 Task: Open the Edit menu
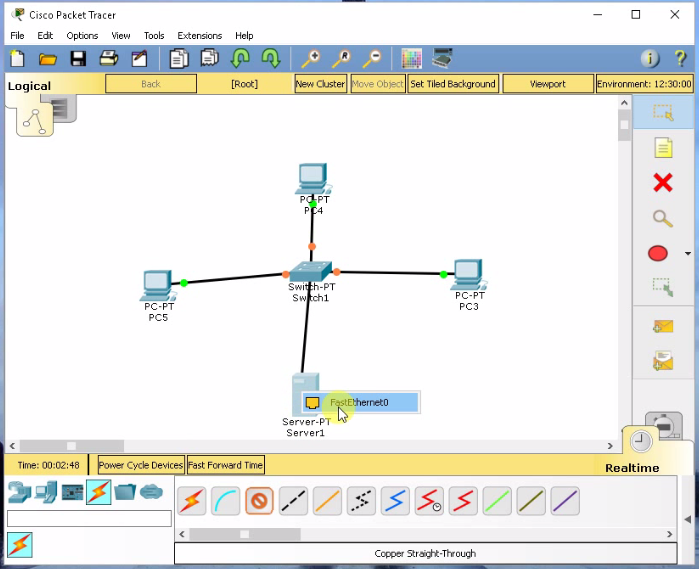click(45, 36)
